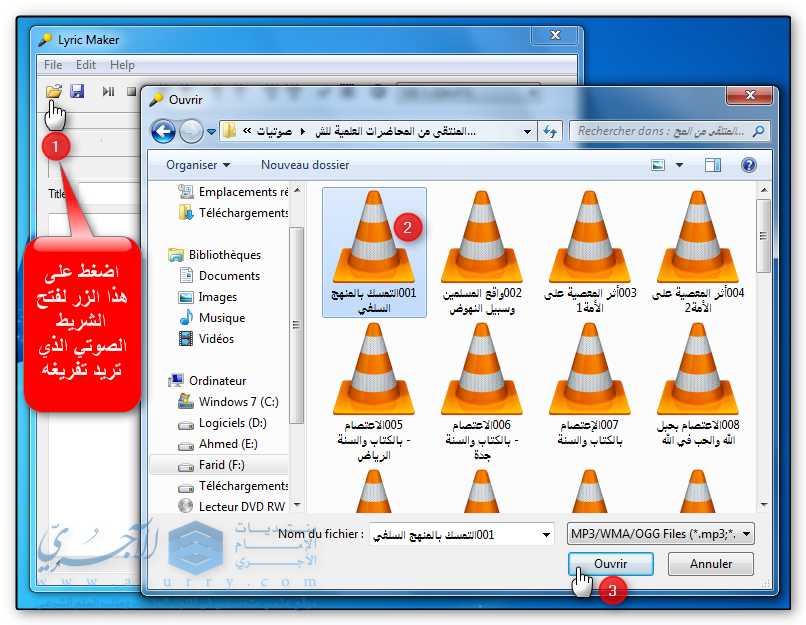Select the file numbered 008
The height and width of the screenshot is (625, 806).
pos(698,385)
